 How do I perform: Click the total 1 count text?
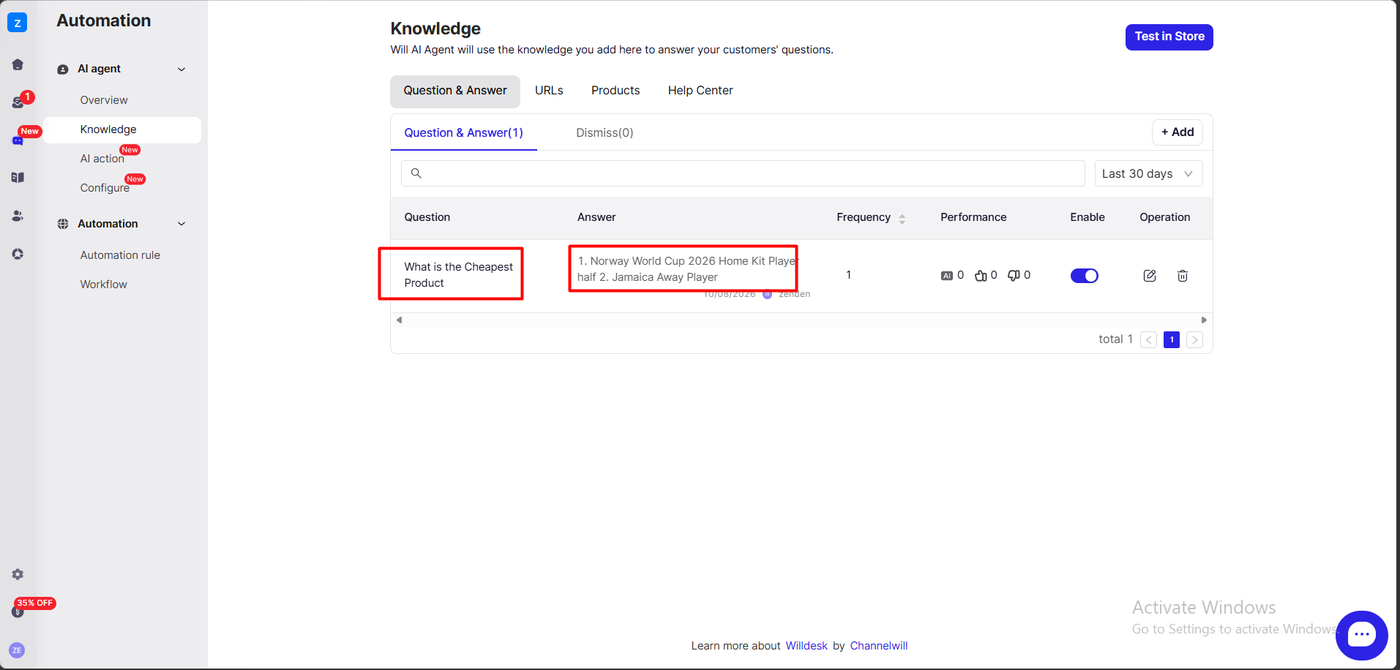[1116, 340]
